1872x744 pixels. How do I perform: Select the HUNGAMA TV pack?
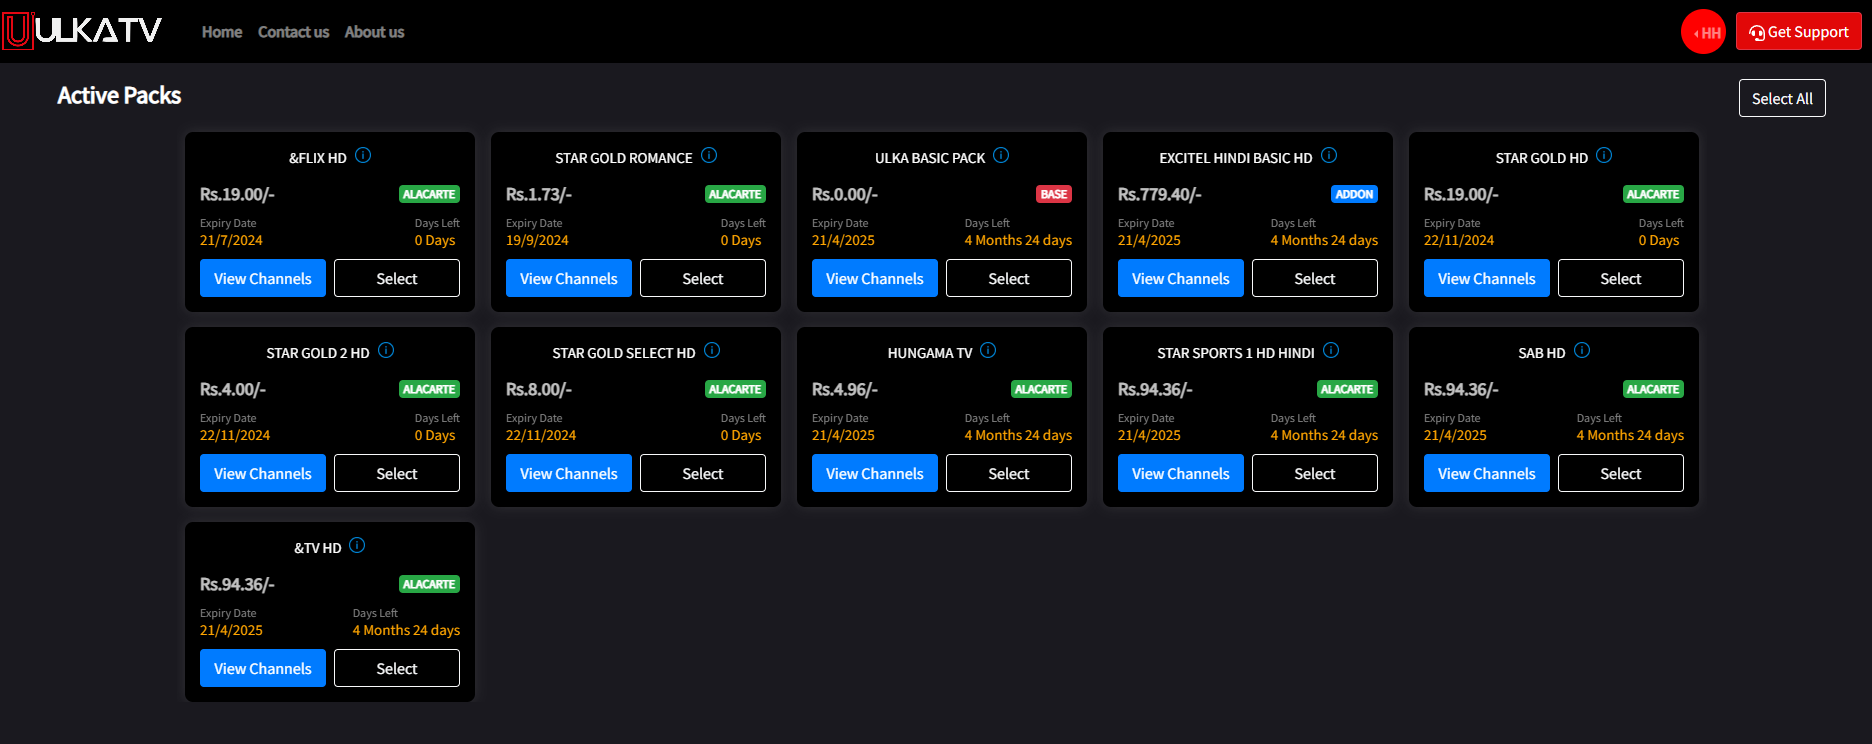[x=1009, y=473]
